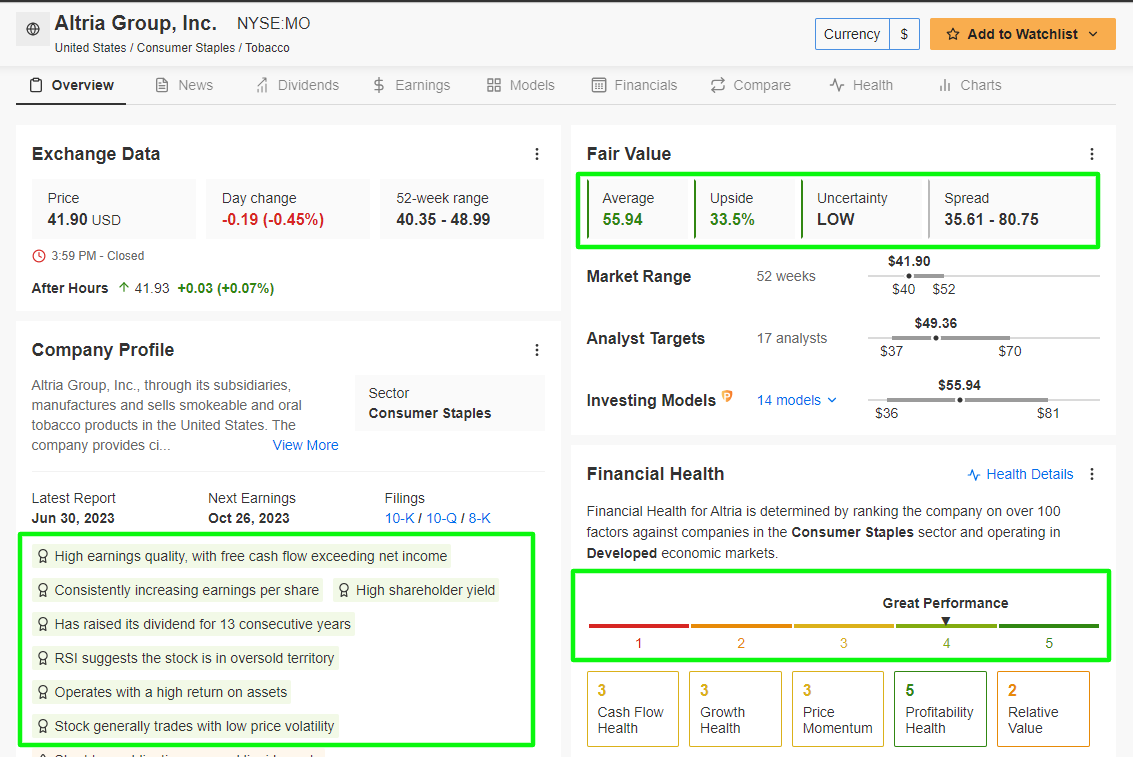This screenshot has width=1133, height=757.
Task: Click the Next Earnings date Oct 26, 2023
Action: 249,518
